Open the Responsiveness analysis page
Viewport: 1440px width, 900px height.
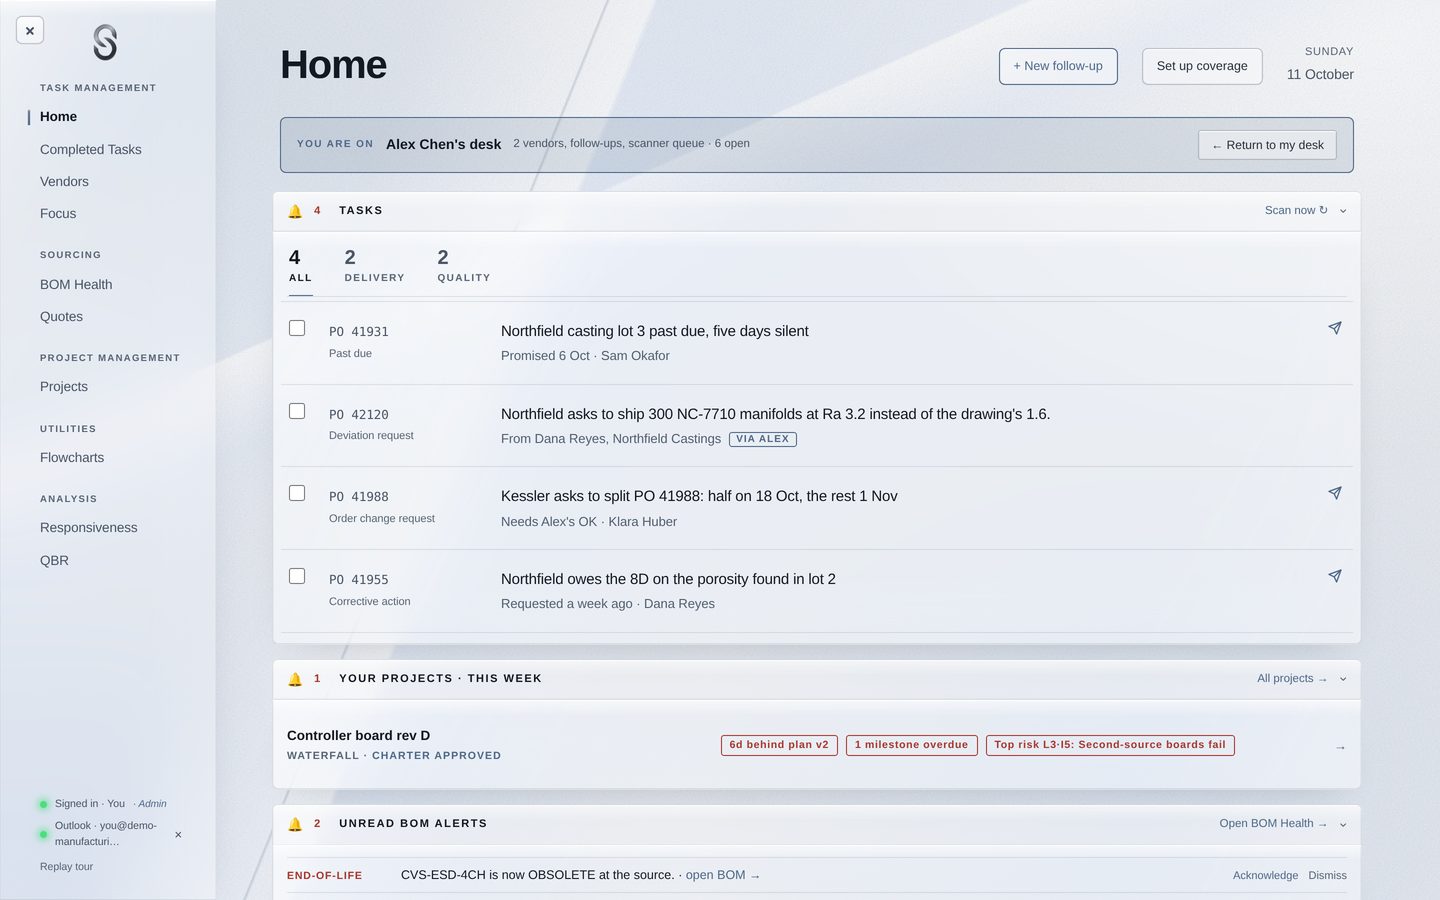89,527
